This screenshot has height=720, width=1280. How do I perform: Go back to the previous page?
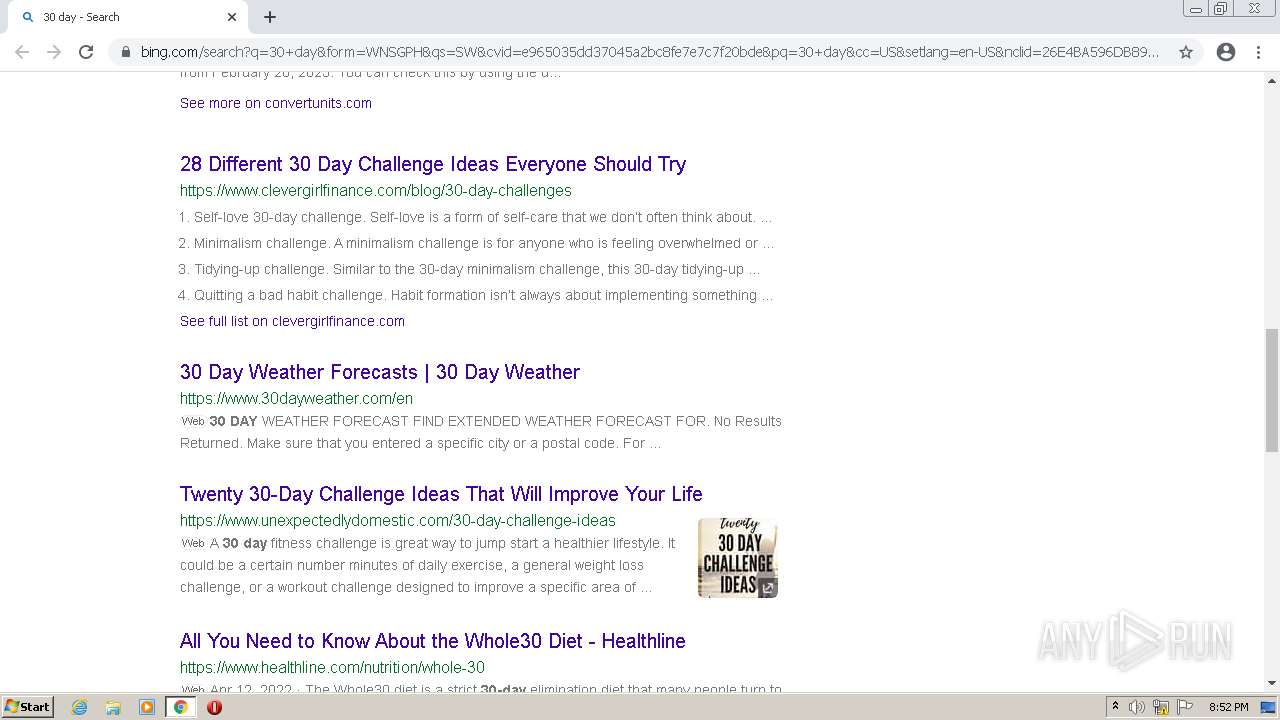22,52
